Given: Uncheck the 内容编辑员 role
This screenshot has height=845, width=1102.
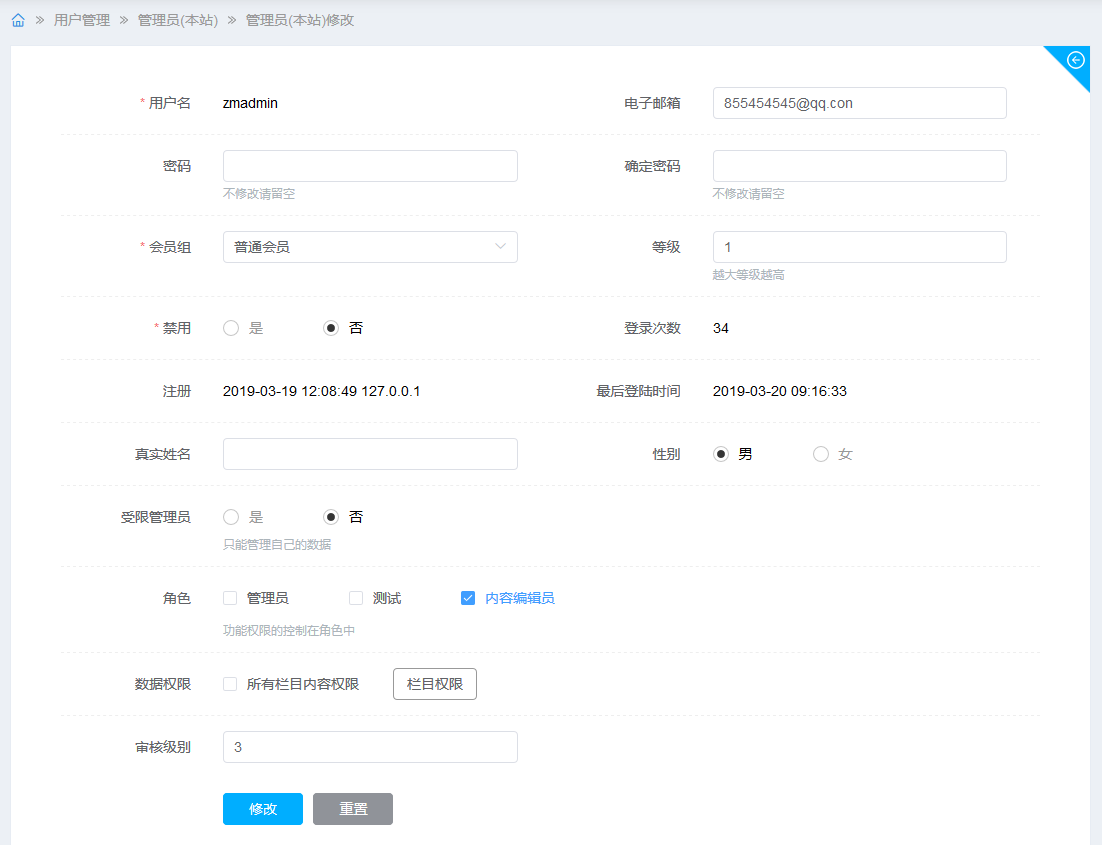Looking at the screenshot, I should pyautogui.click(x=468, y=598).
